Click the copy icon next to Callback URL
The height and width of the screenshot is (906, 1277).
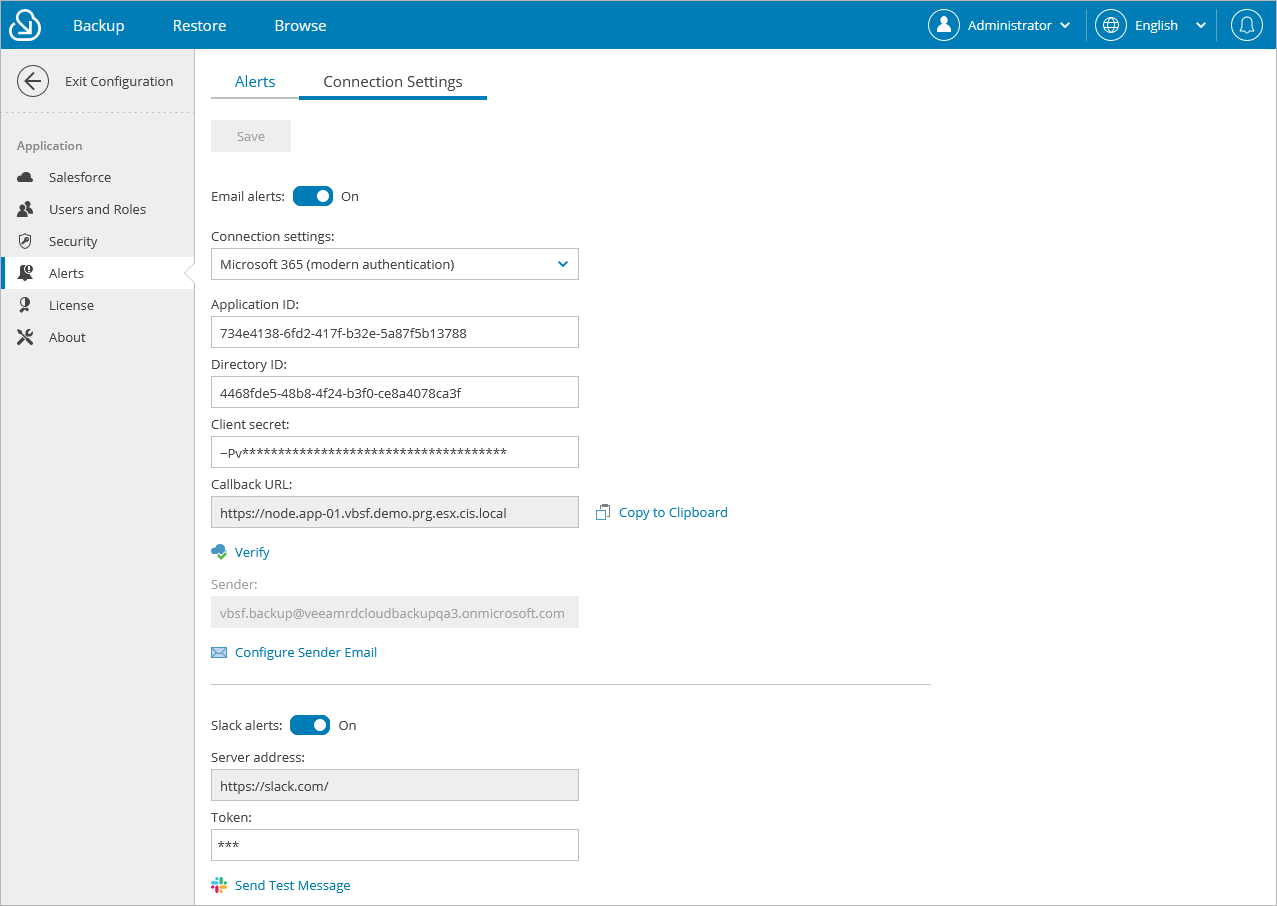click(x=603, y=512)
